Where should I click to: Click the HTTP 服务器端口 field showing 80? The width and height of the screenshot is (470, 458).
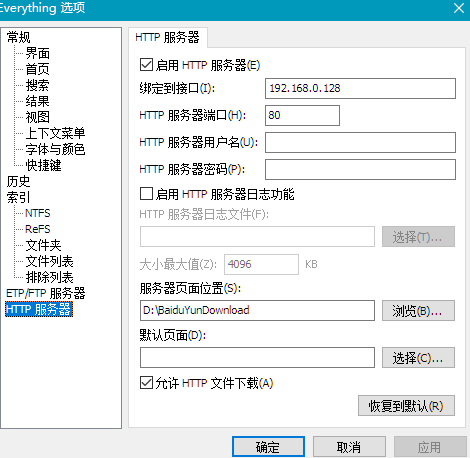click(x=302, y=115)
